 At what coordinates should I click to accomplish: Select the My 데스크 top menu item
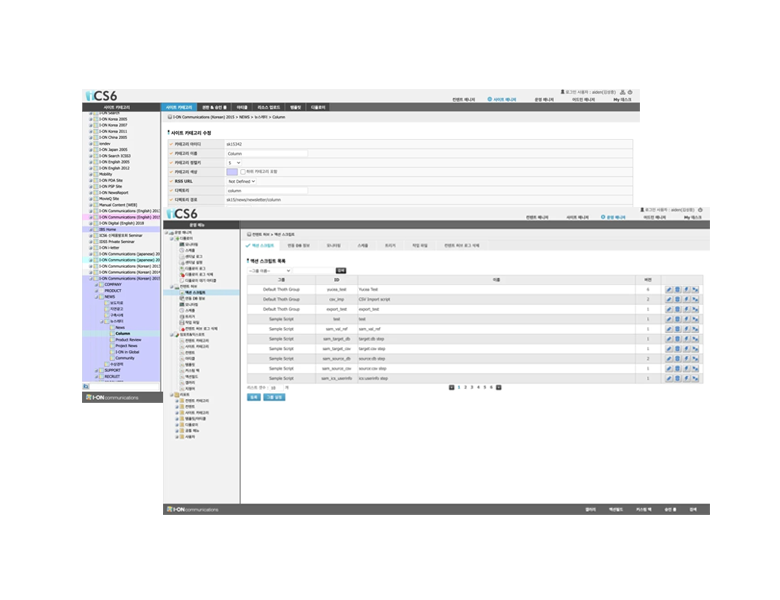tap(622, 101)
